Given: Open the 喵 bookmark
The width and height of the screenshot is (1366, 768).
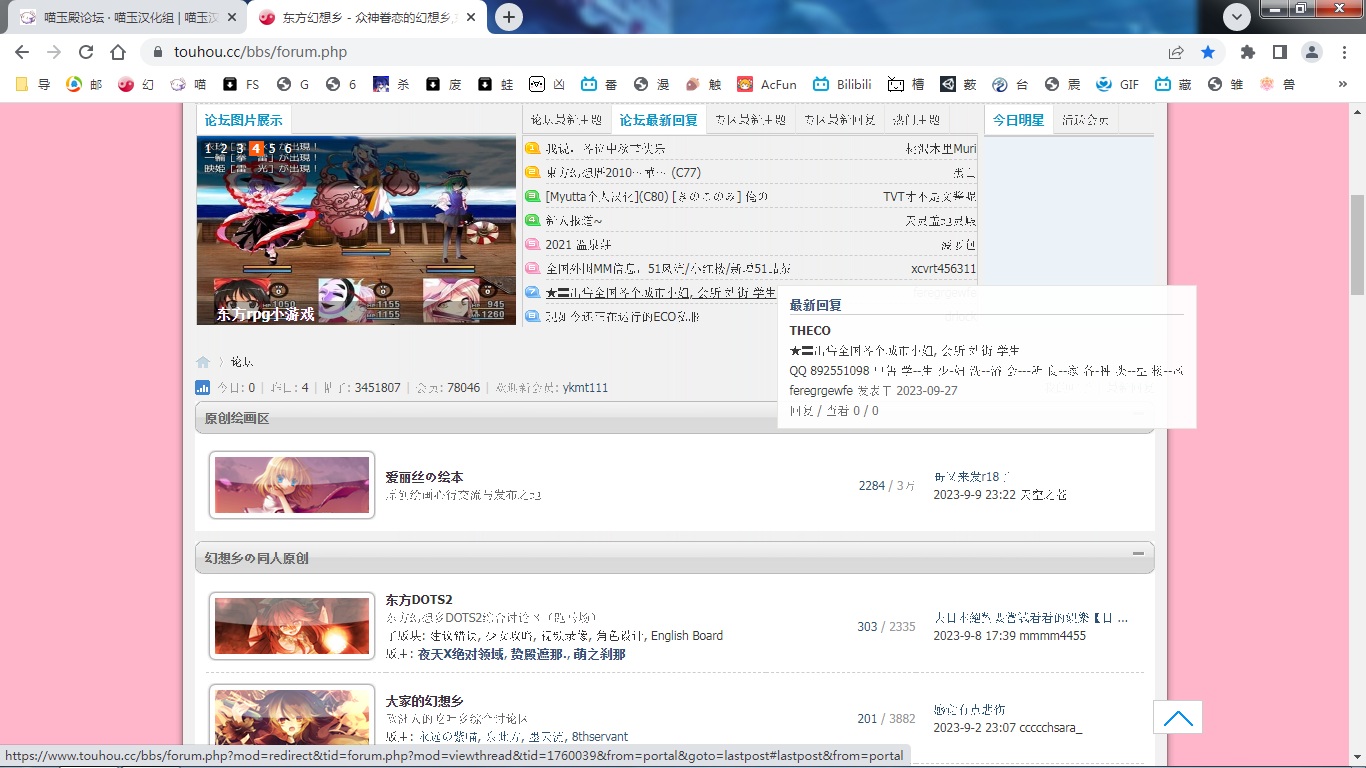Looking at the screenshot, I should pos(188,85).
